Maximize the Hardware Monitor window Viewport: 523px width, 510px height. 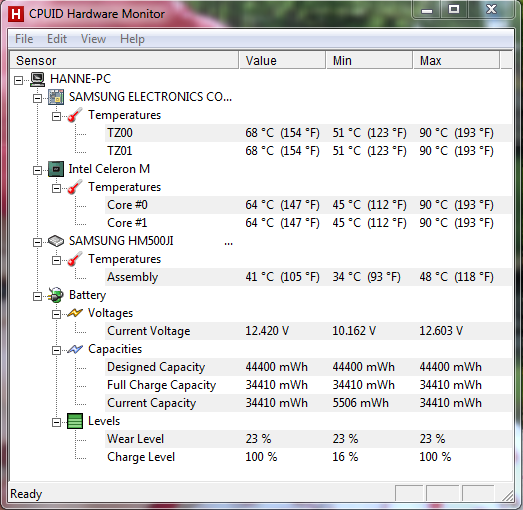point(454,10)
